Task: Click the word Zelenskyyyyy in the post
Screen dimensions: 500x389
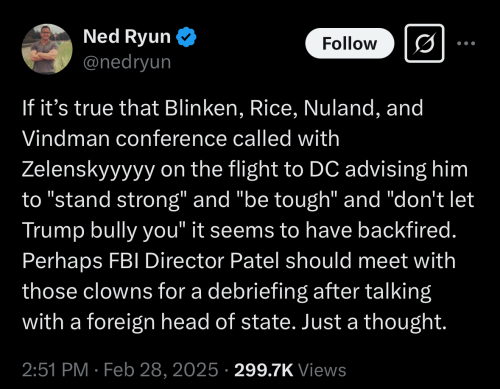Action: [x=88, y=170]
